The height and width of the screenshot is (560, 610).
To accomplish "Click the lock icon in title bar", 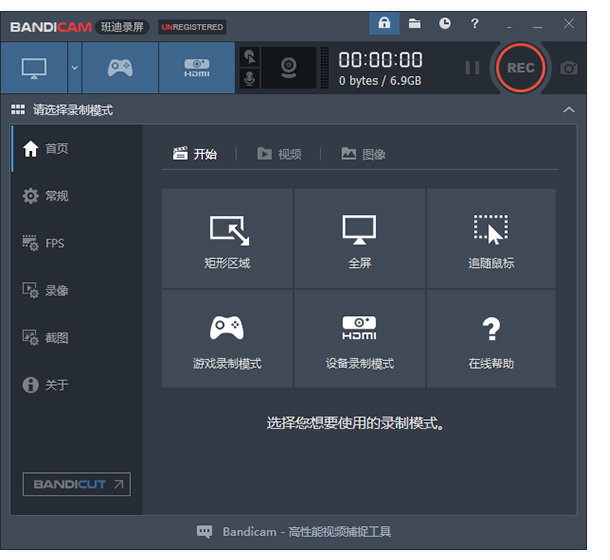I will click(x=384, y=23).
